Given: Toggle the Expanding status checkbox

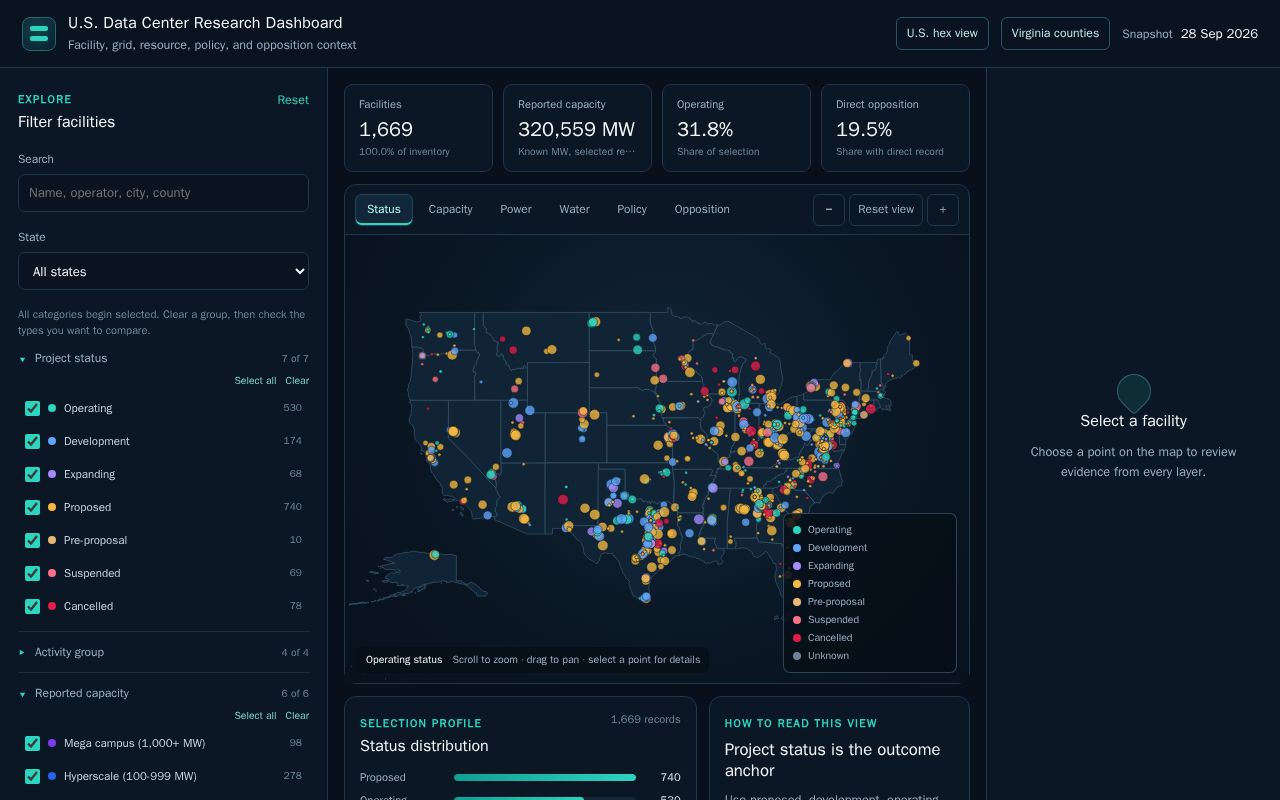Looking at the screenshot, I should [32, 474].
